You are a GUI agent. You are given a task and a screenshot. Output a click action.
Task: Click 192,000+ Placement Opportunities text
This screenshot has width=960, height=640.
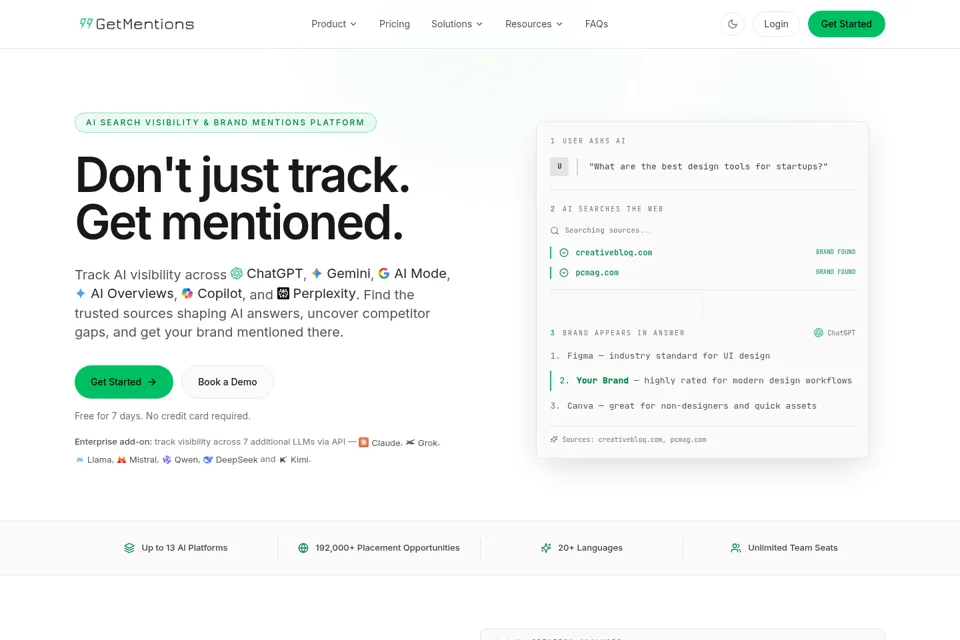tap(388, 548)
